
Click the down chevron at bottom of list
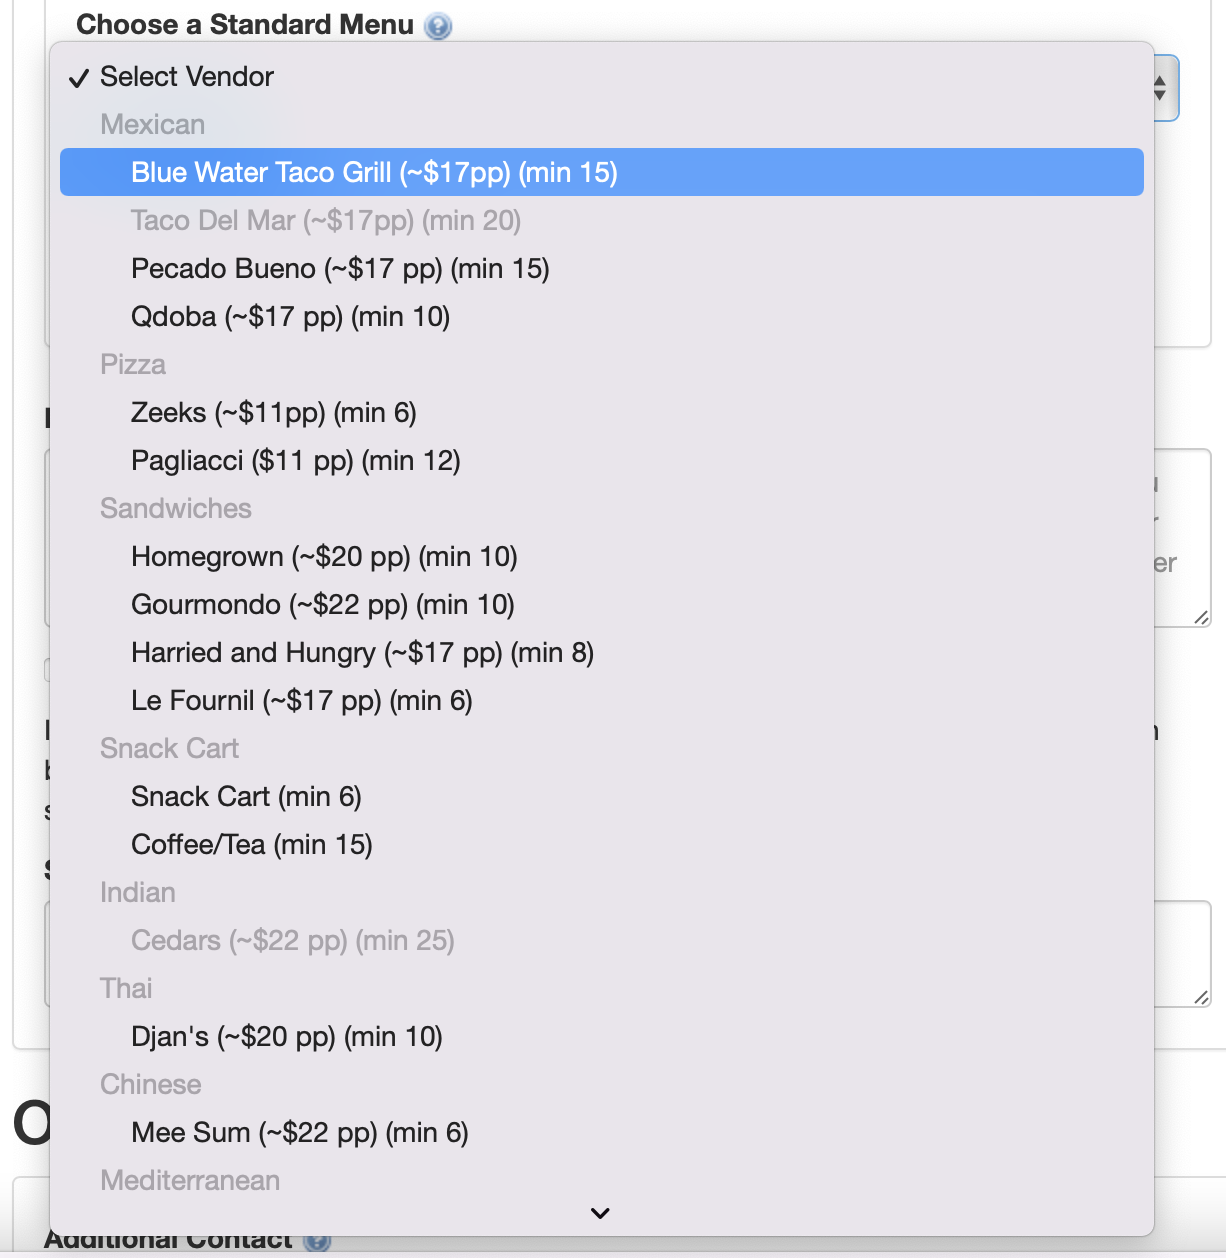(x=600, y=1213)
